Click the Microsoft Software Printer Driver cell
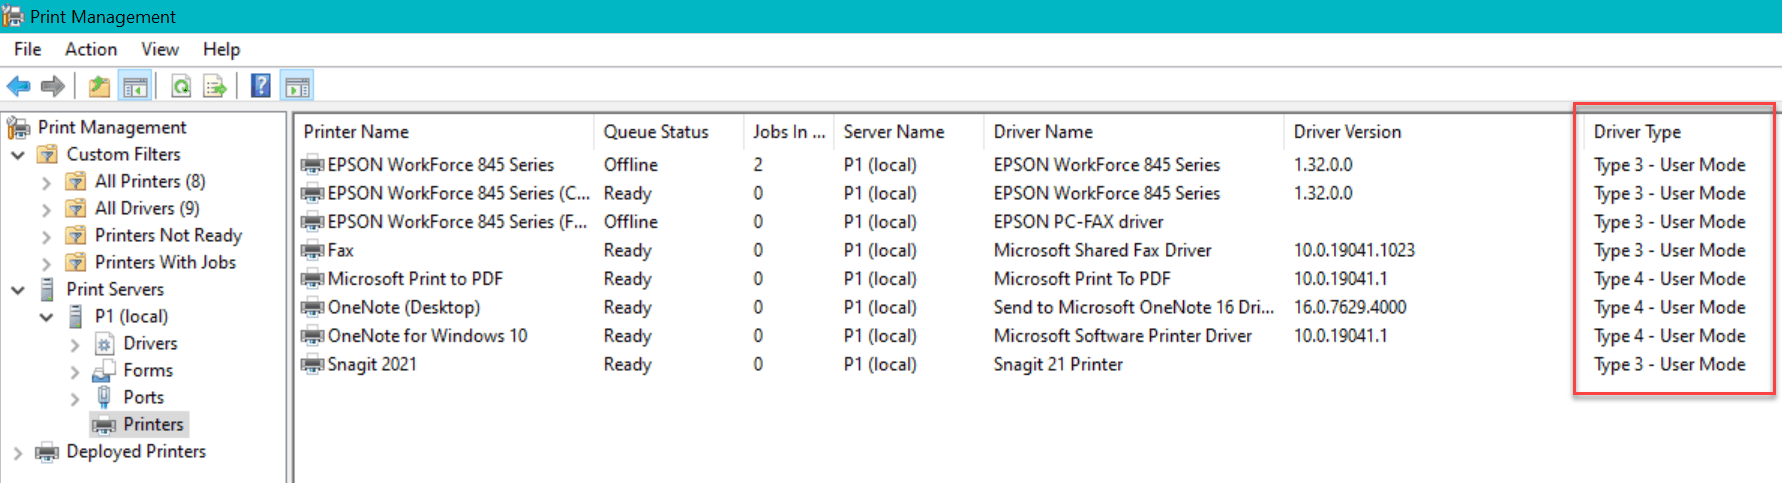The height and width of the screenshot is (483, 1782). 1122,336
